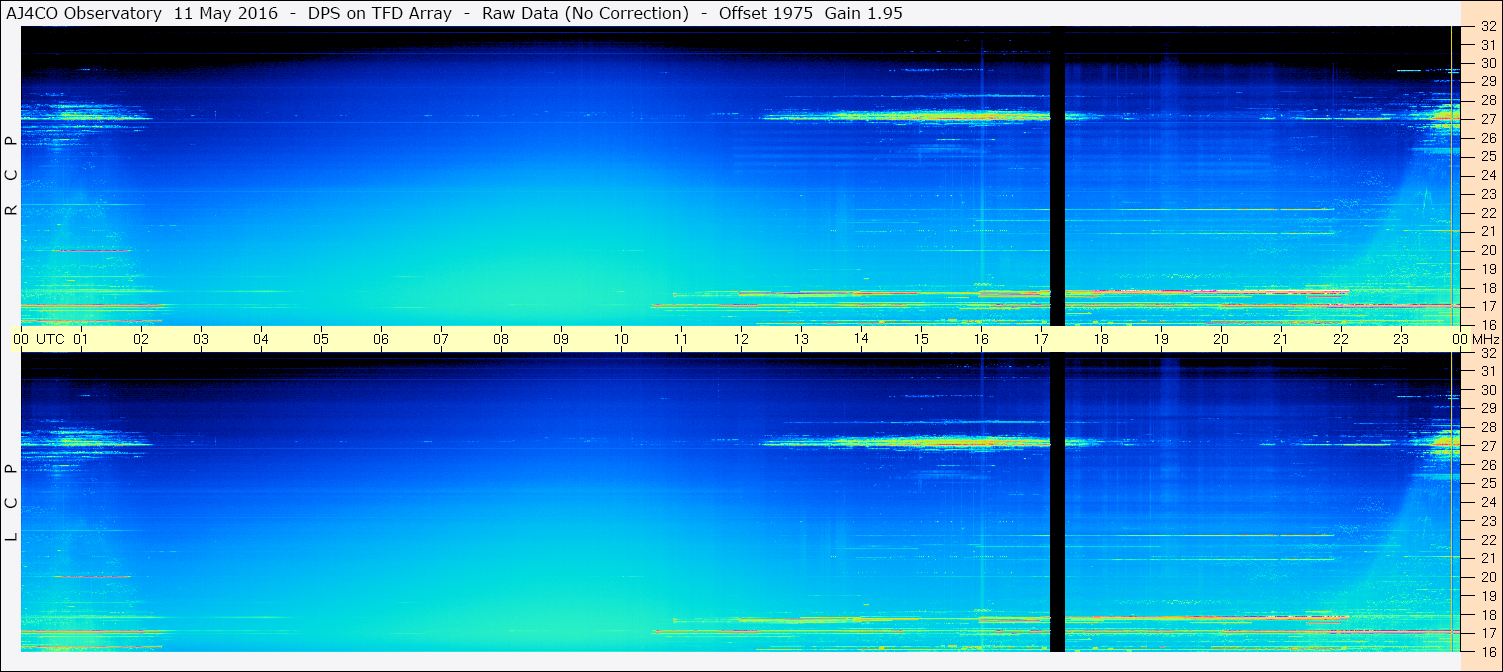Click the "MHz" unit label on time axis
Screen dimensions: 1503x672
(x=1485, y=339)
